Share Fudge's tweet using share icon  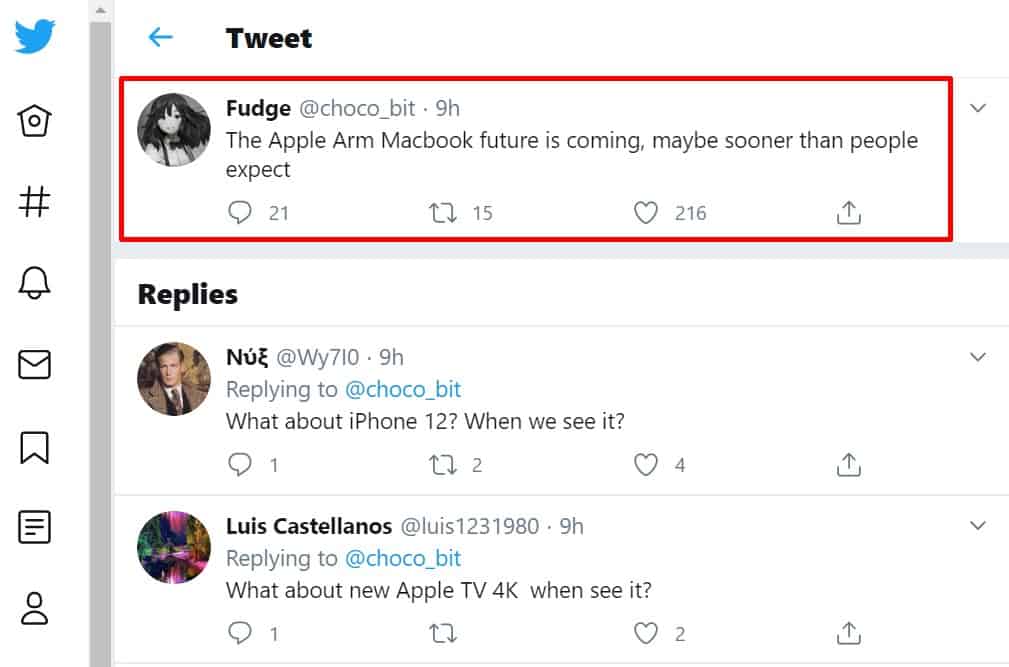tap(848, 212)
